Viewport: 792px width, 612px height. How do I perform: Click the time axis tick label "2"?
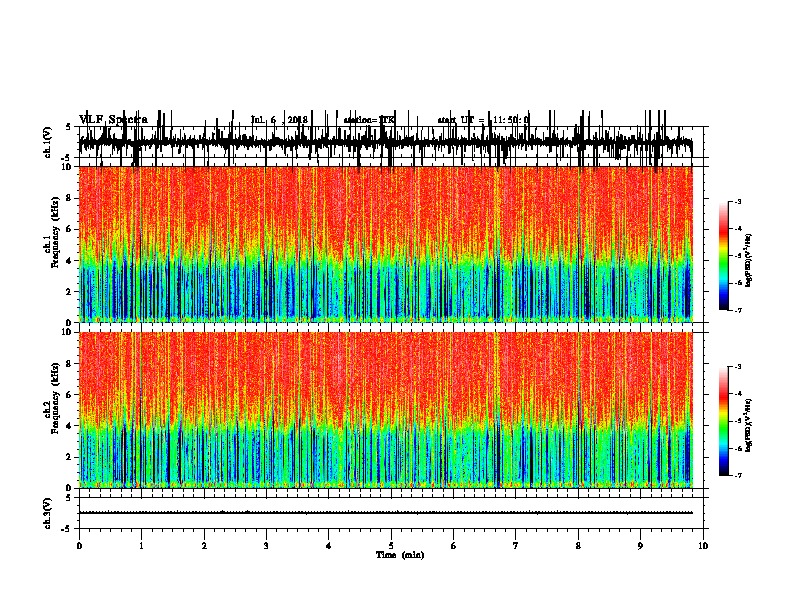(x=204, y=545)
